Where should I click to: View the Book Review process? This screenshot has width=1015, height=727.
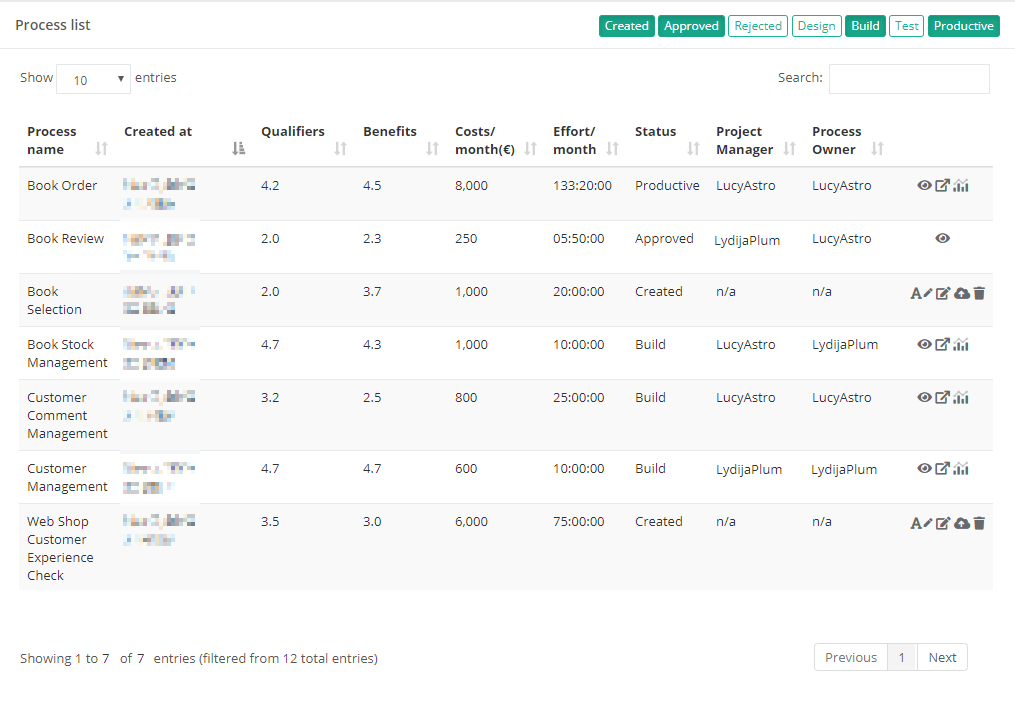point(941,238)
